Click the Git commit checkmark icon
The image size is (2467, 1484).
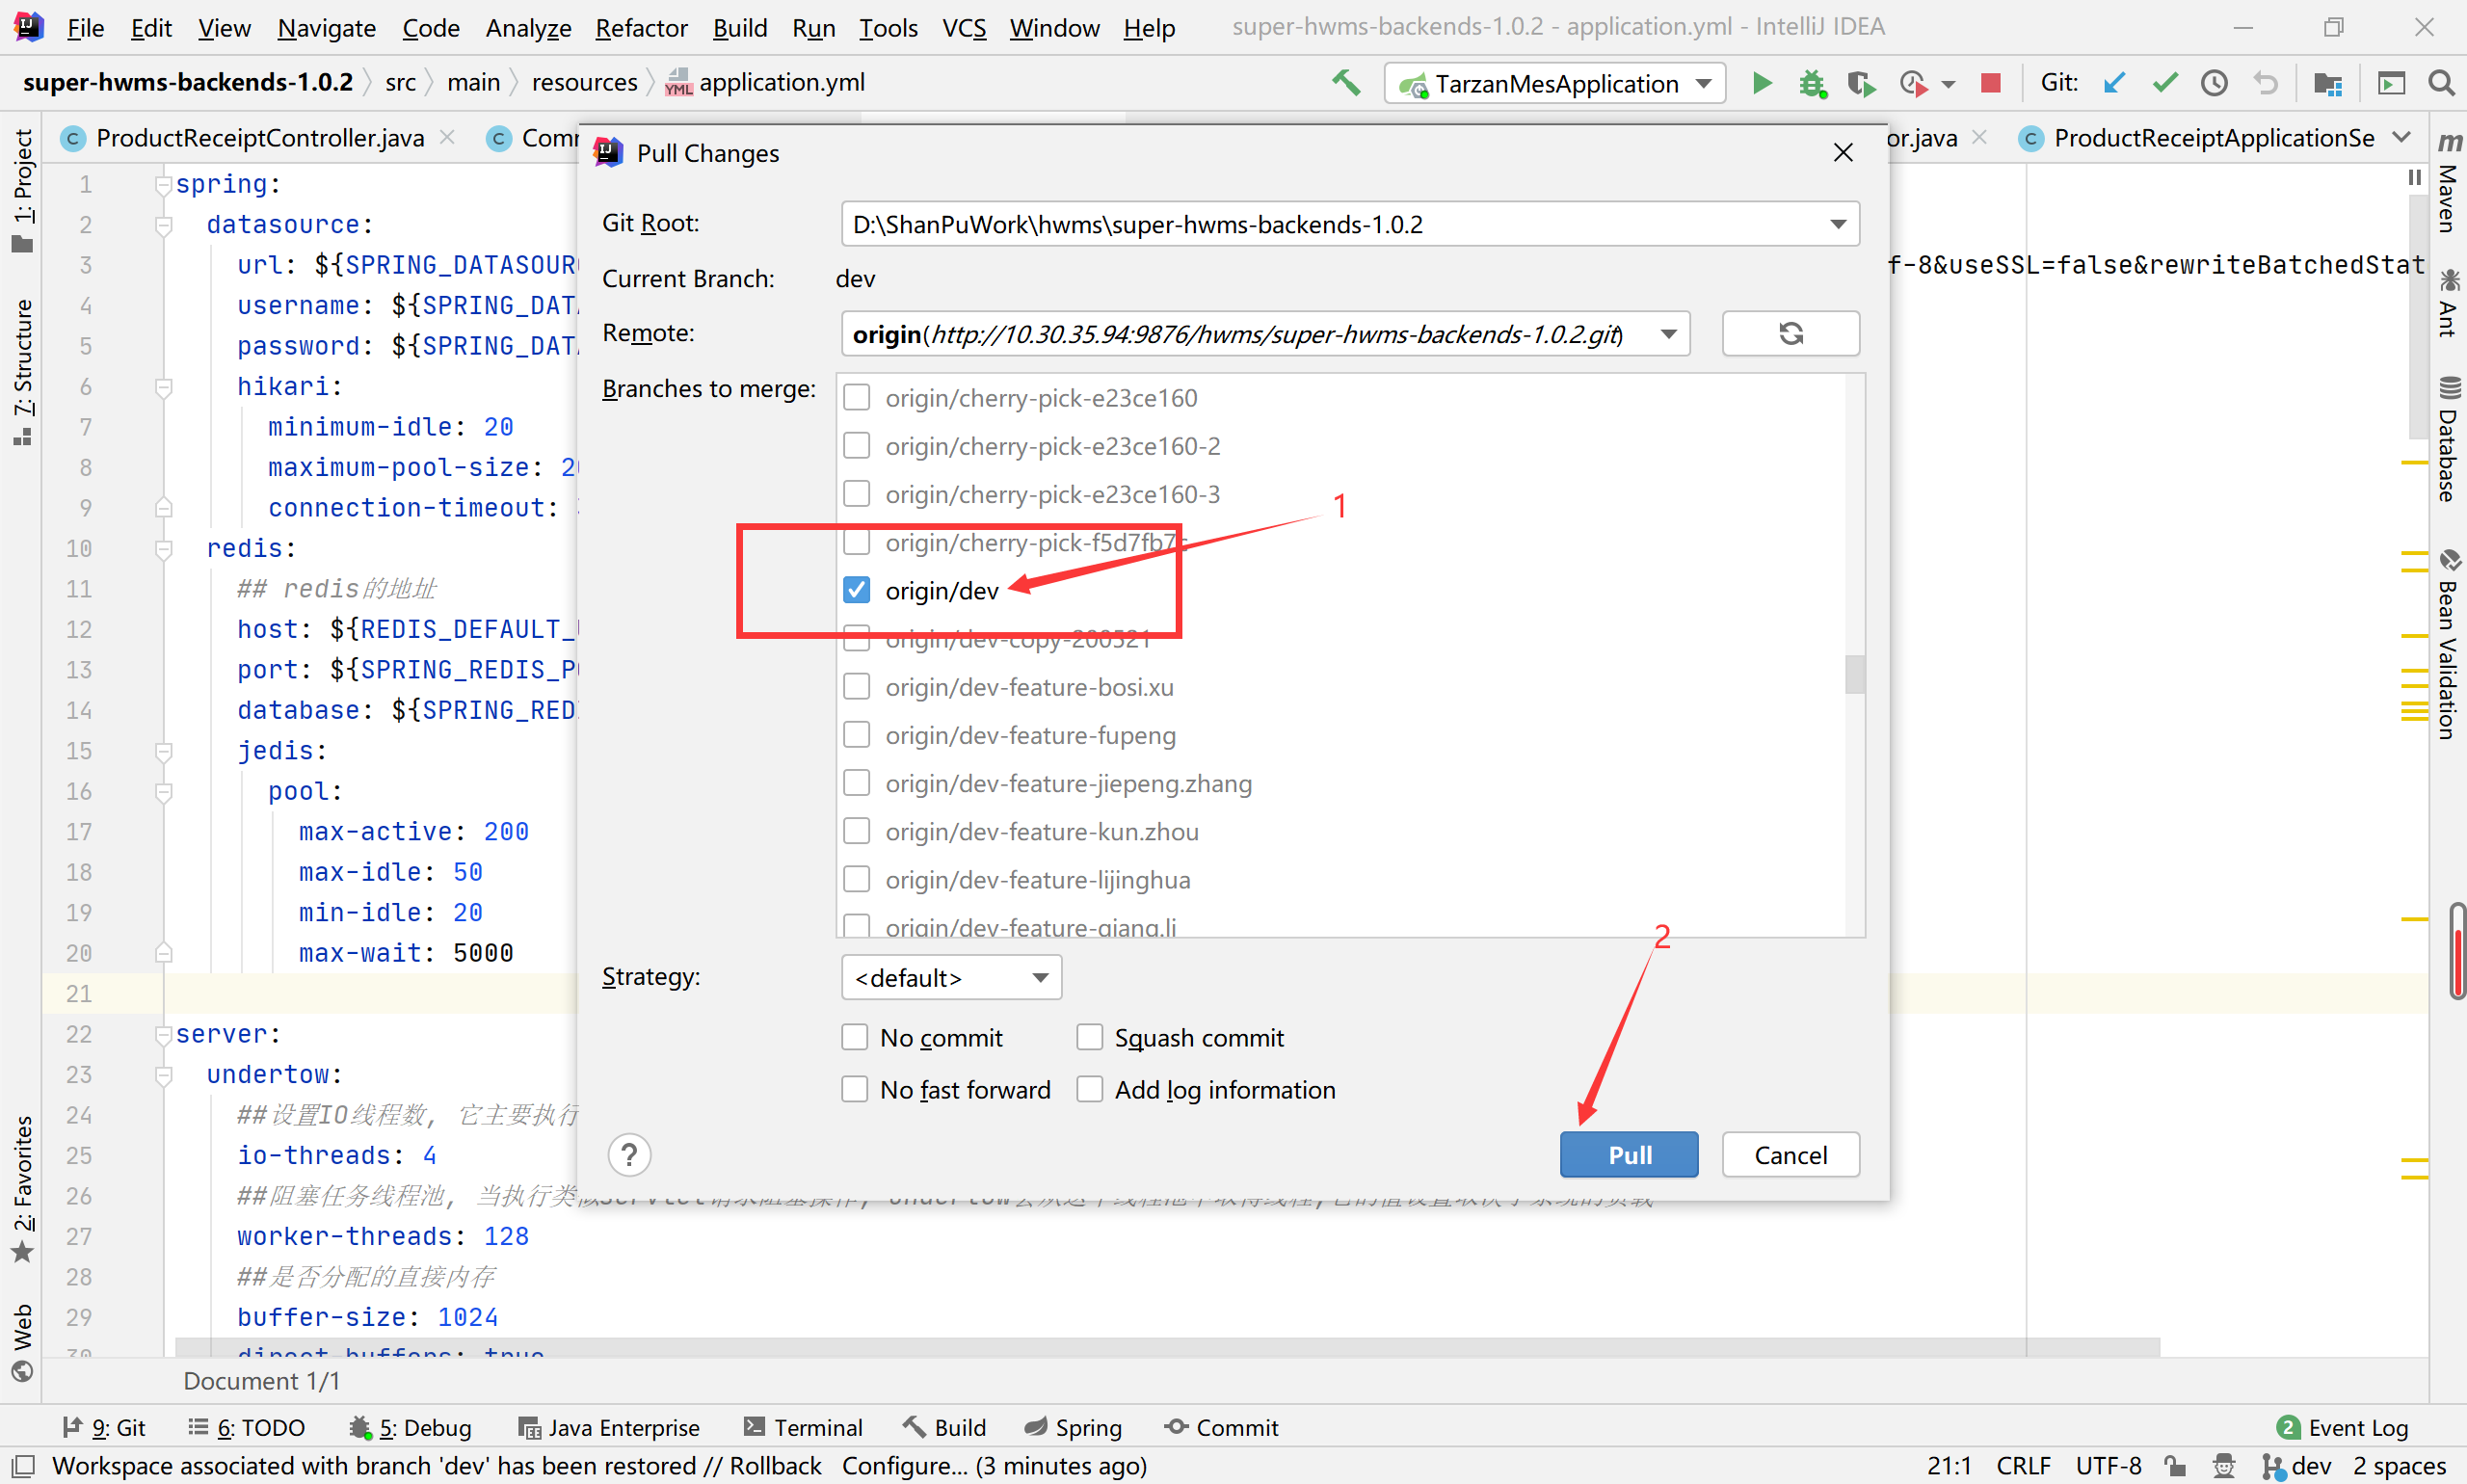pyautogui.click(x=2164, y=83)
